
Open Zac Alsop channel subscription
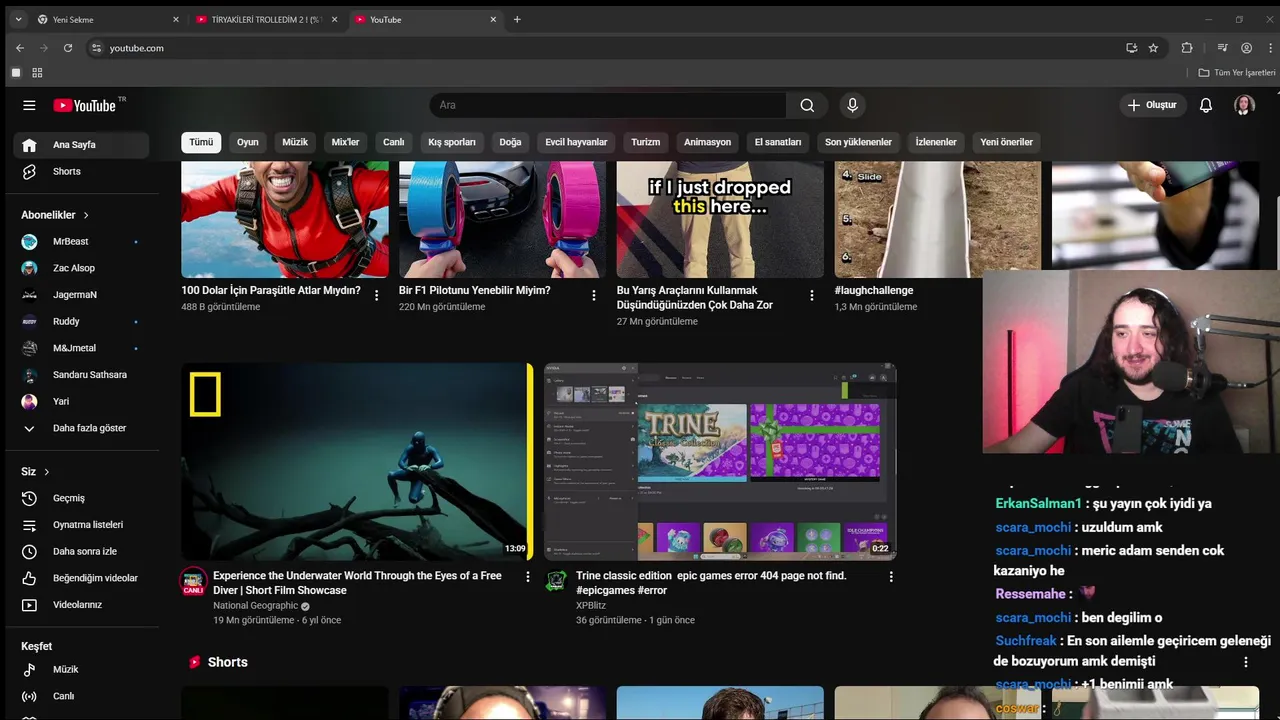point(81,268)
